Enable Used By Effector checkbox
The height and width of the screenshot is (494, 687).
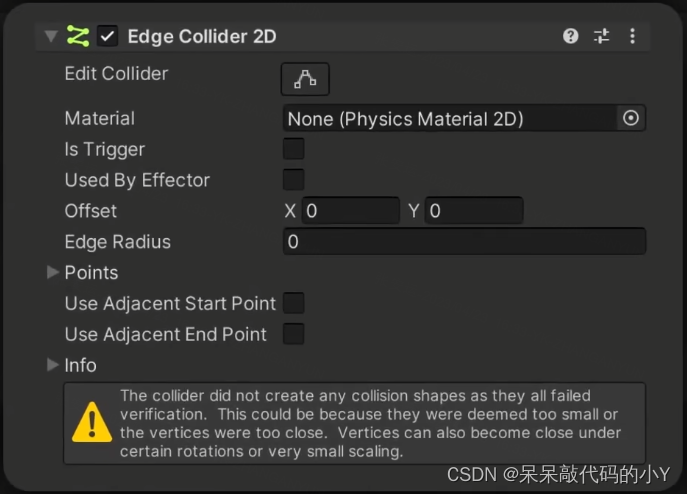(x=294, y=180)
